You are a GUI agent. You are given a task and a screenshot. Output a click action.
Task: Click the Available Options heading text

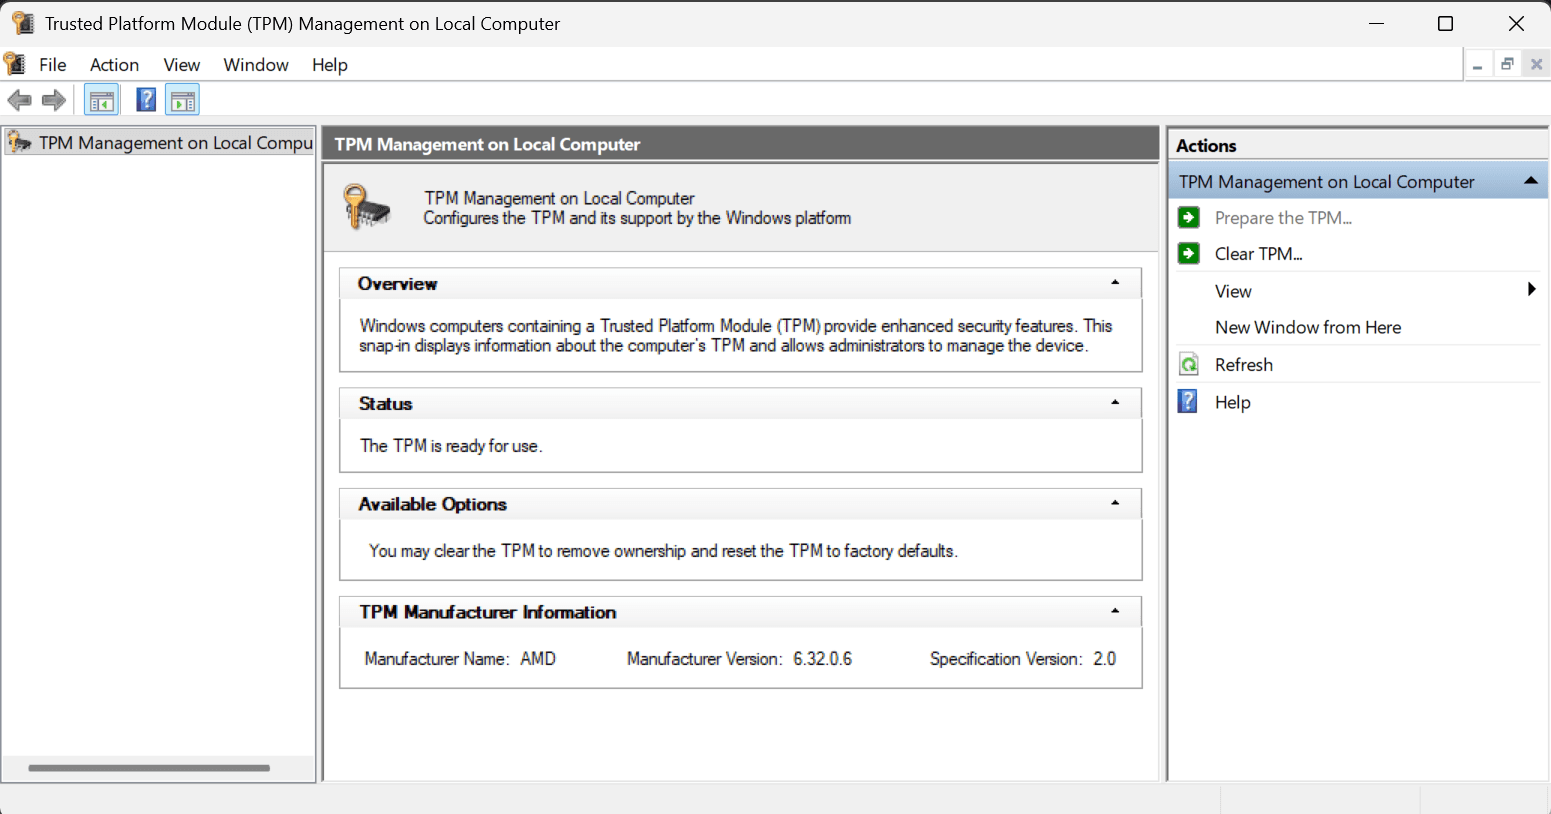(432, 504)
